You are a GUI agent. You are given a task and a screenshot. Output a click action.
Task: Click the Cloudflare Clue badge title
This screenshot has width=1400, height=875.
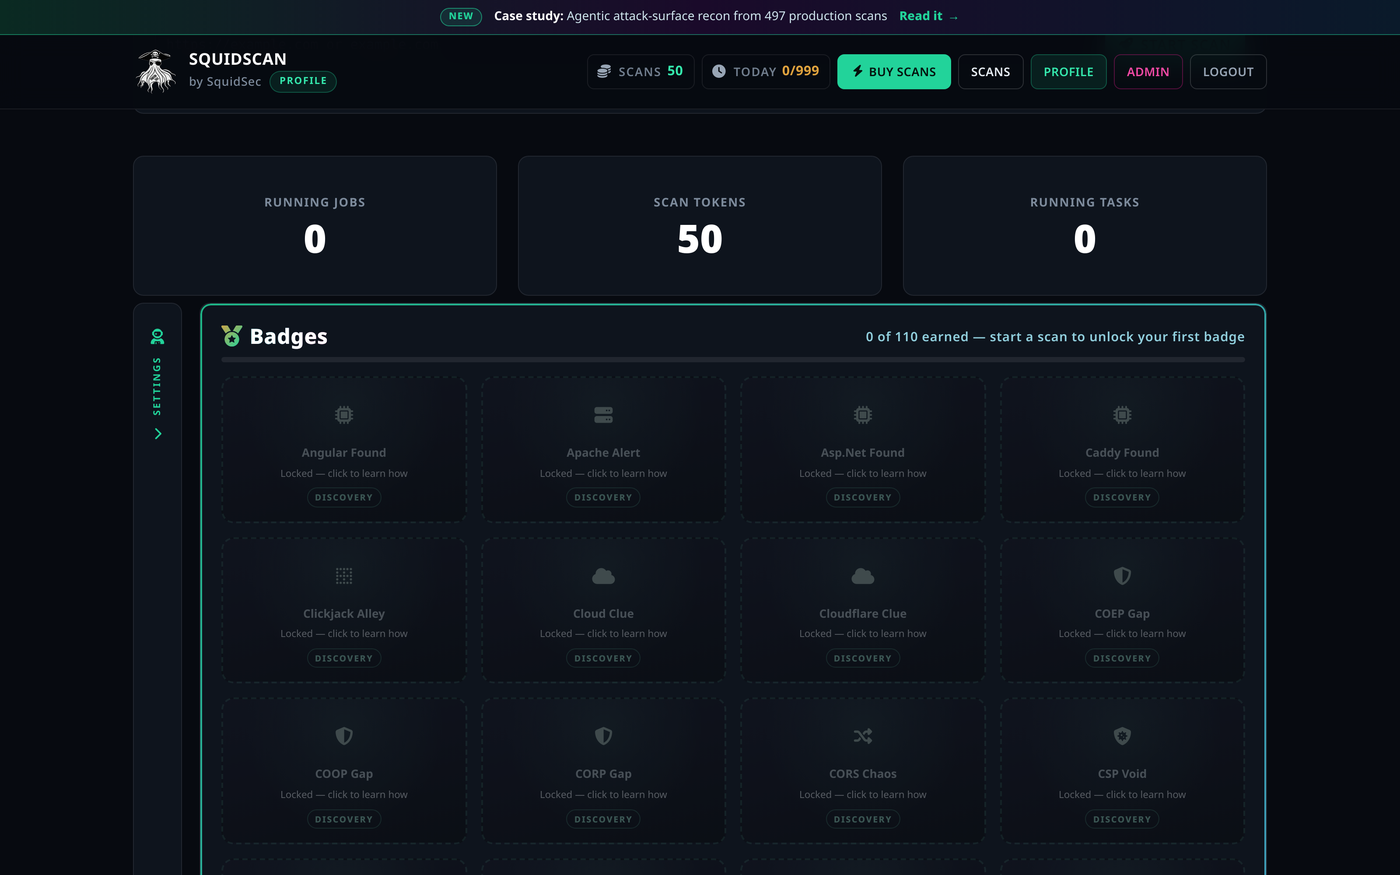863,614
